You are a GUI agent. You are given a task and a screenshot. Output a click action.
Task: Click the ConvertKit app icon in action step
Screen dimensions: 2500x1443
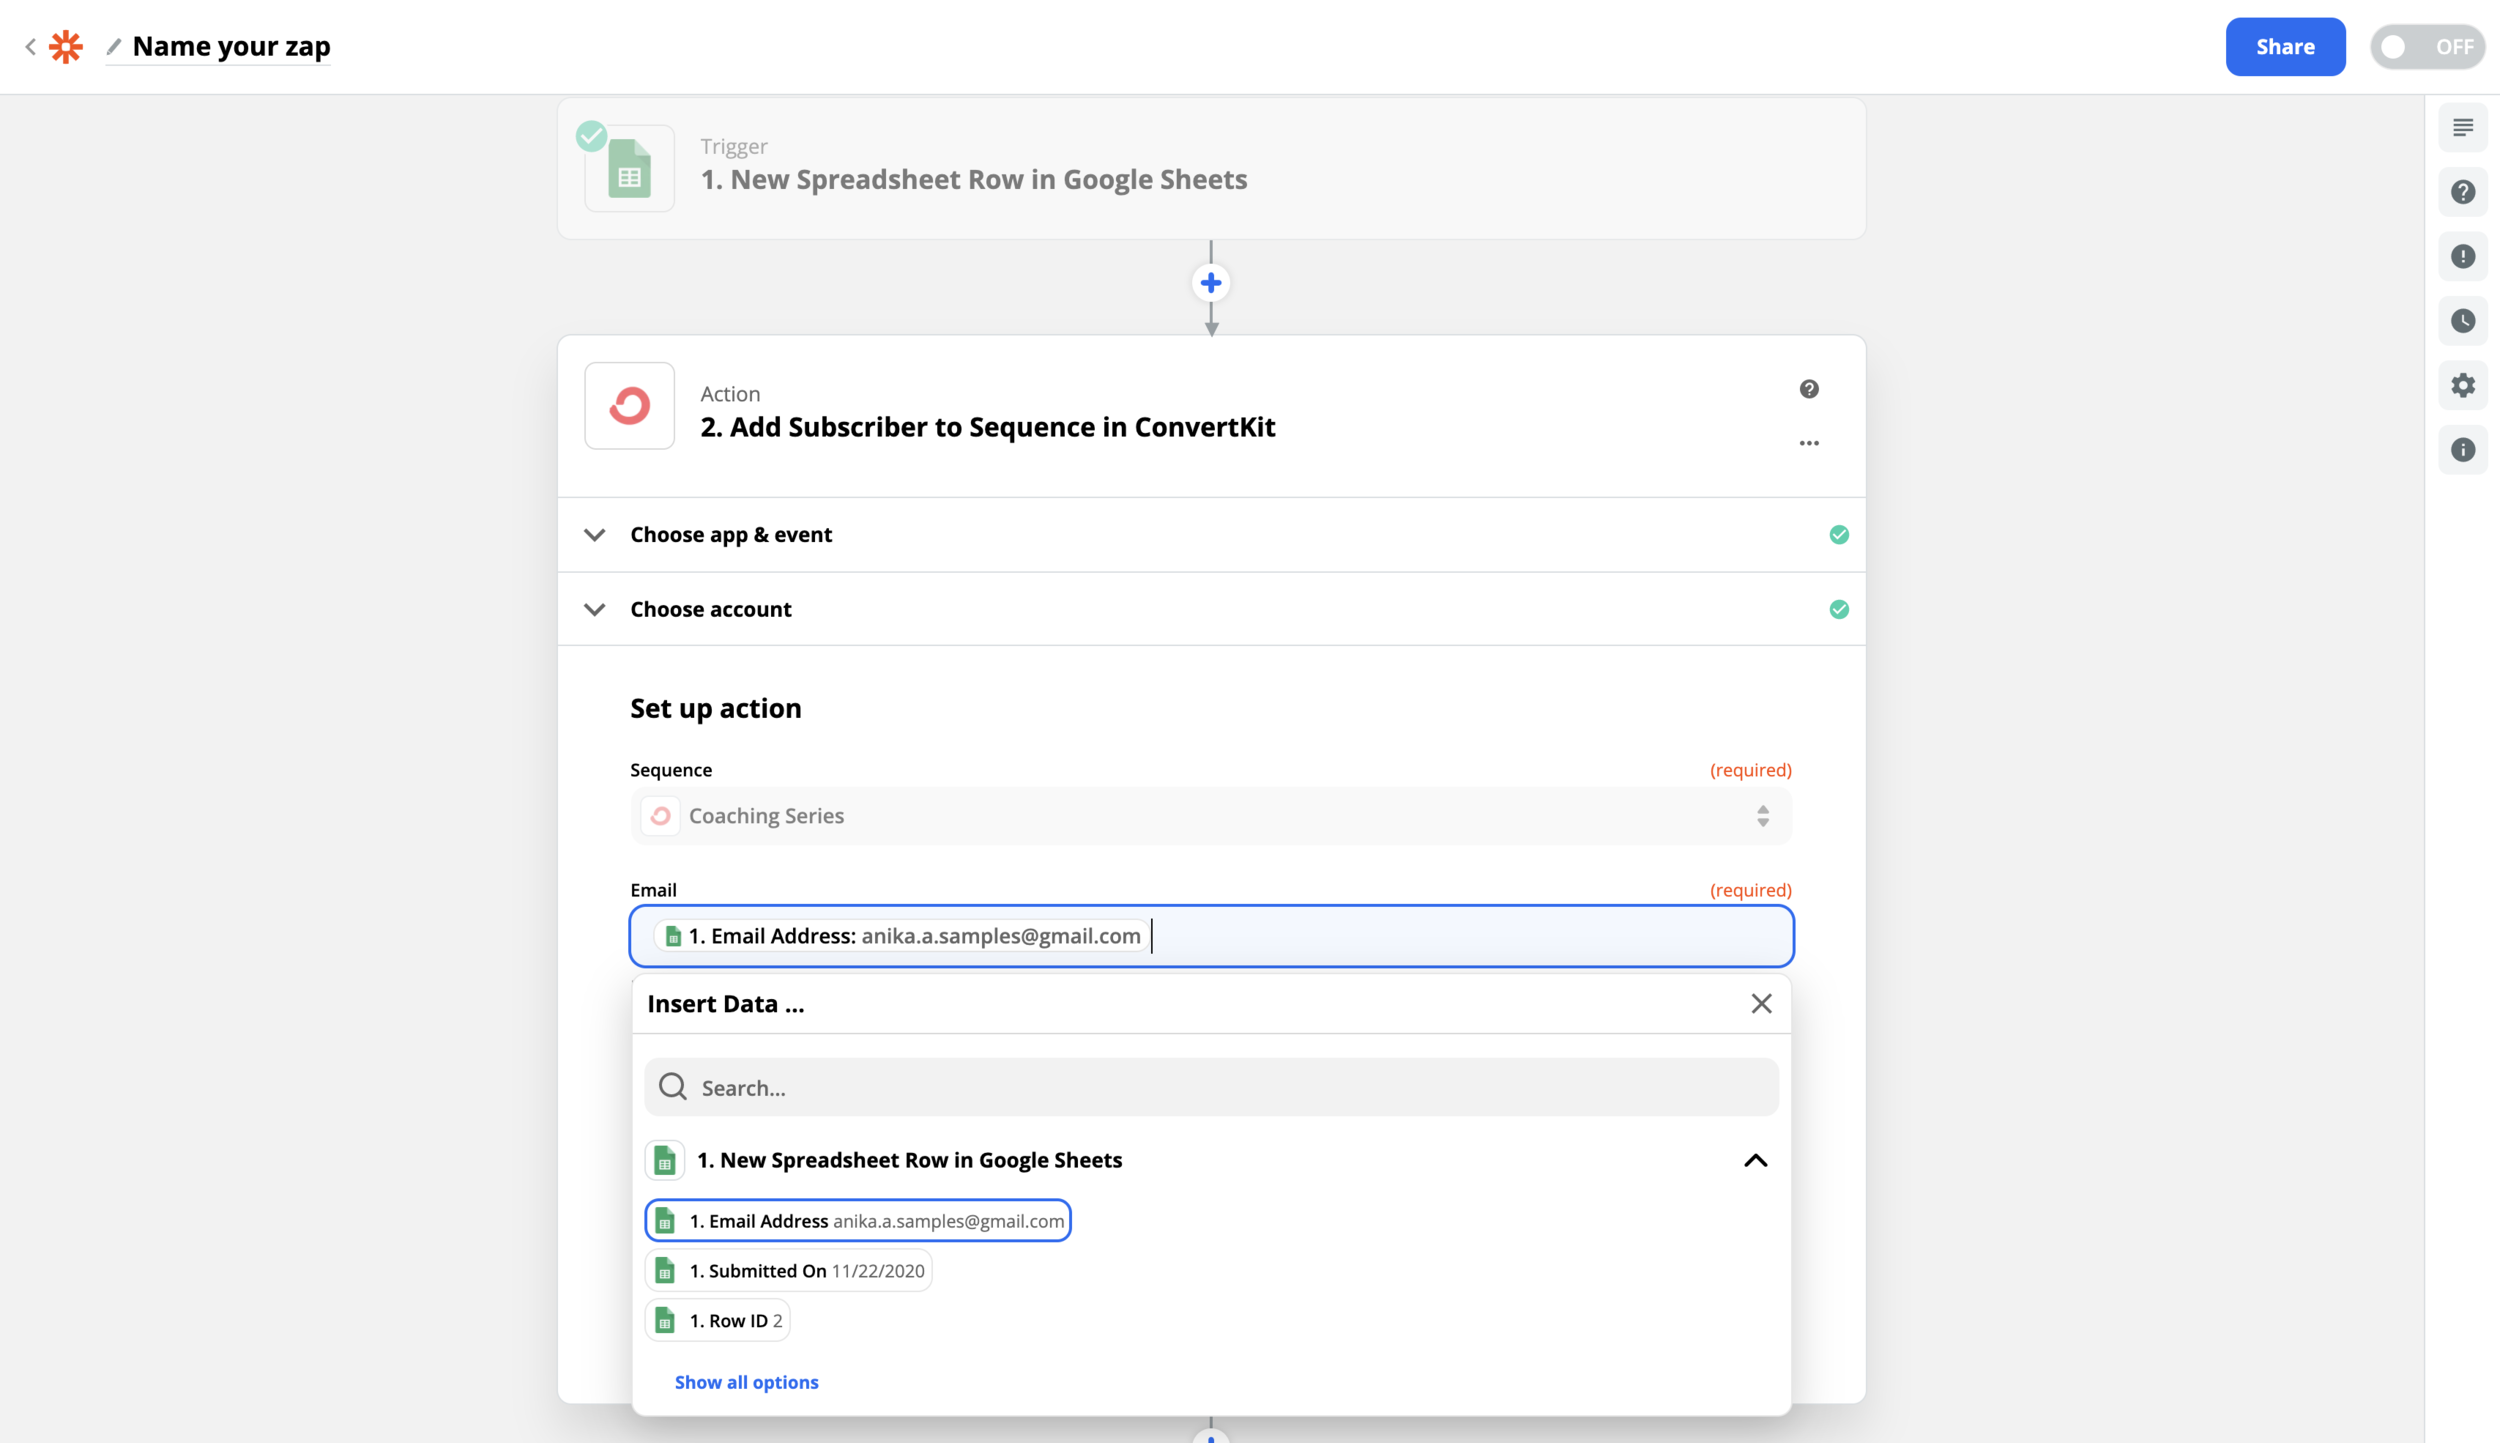pos(629,406)
